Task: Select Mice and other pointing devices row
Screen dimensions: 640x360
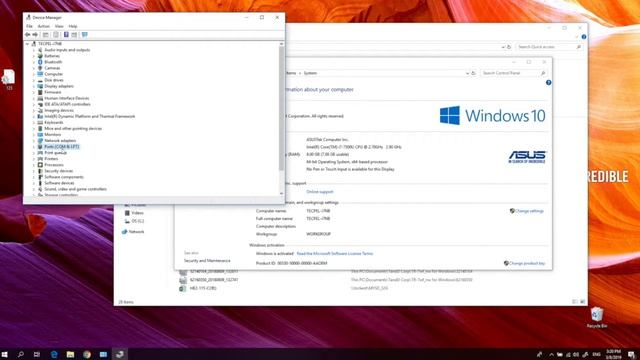Action: (x=73, y=129)
